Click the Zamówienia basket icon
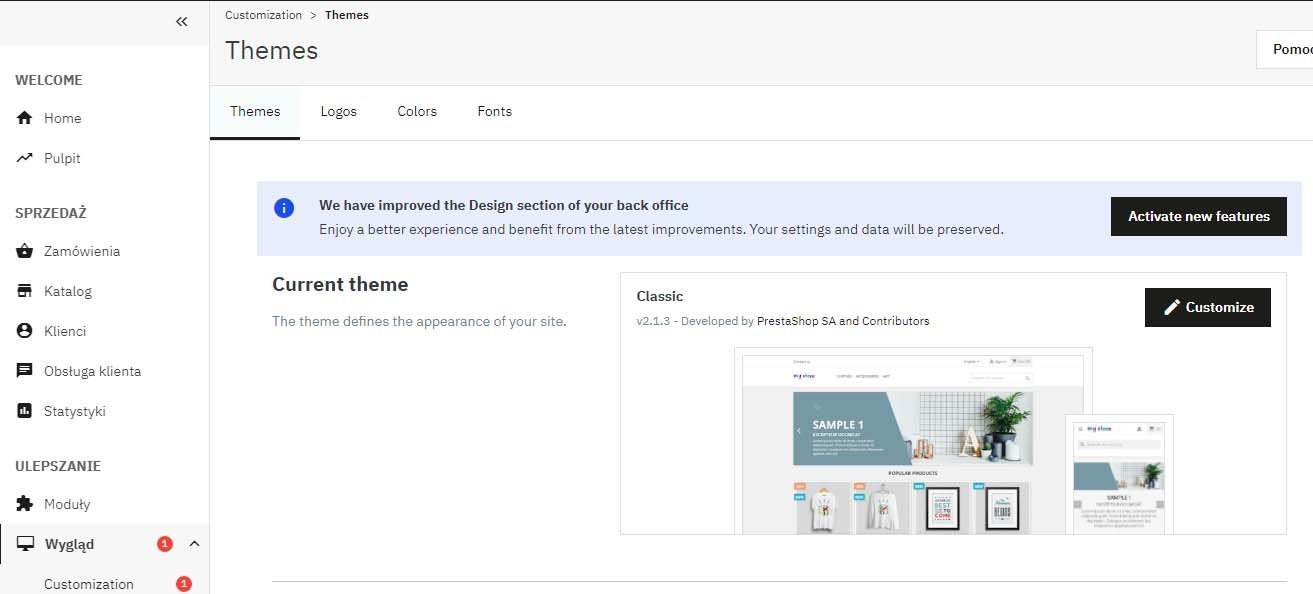Screen dimensions: 1313x594 point(26,251)
